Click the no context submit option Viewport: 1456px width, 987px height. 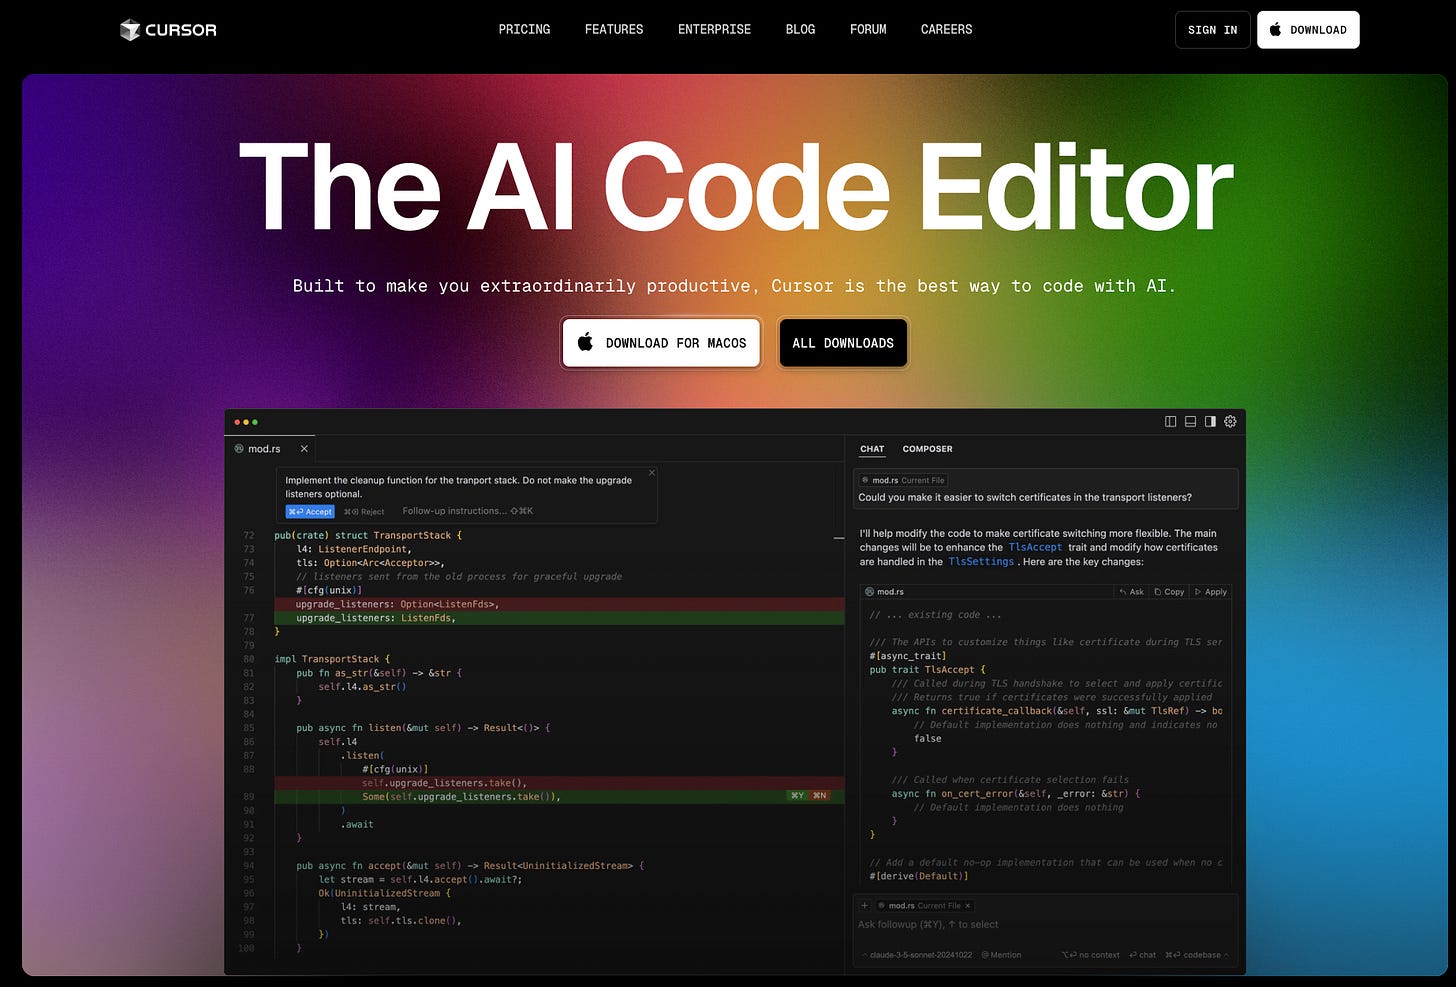tap(1090, 955)
